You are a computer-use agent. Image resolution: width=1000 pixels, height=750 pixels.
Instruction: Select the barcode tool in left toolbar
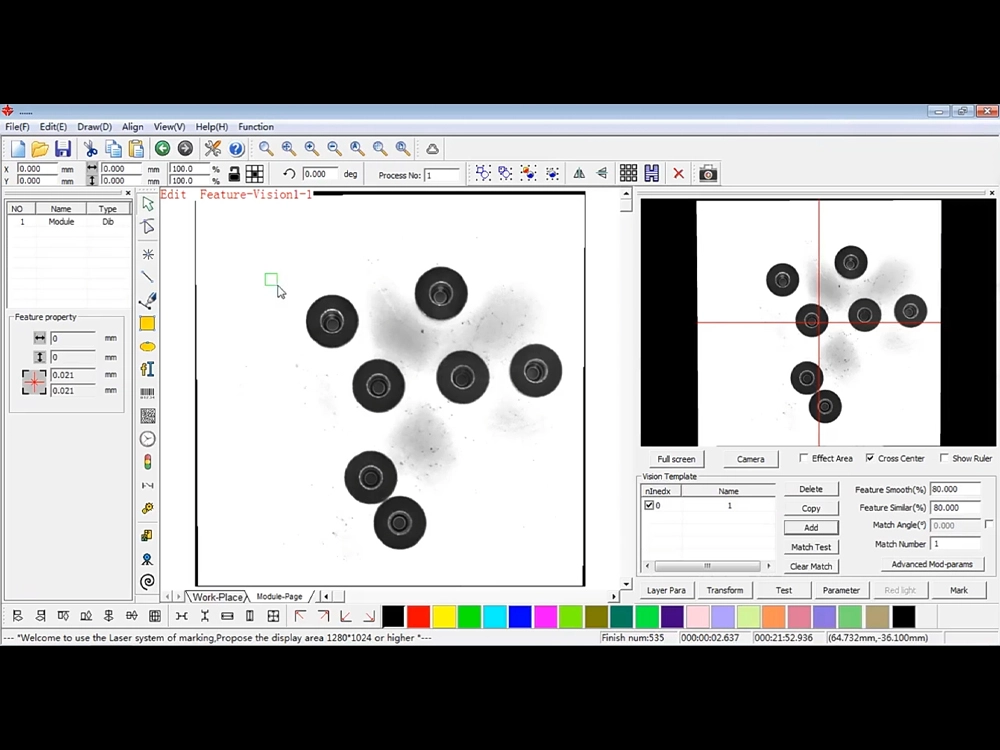pos(148,393)
